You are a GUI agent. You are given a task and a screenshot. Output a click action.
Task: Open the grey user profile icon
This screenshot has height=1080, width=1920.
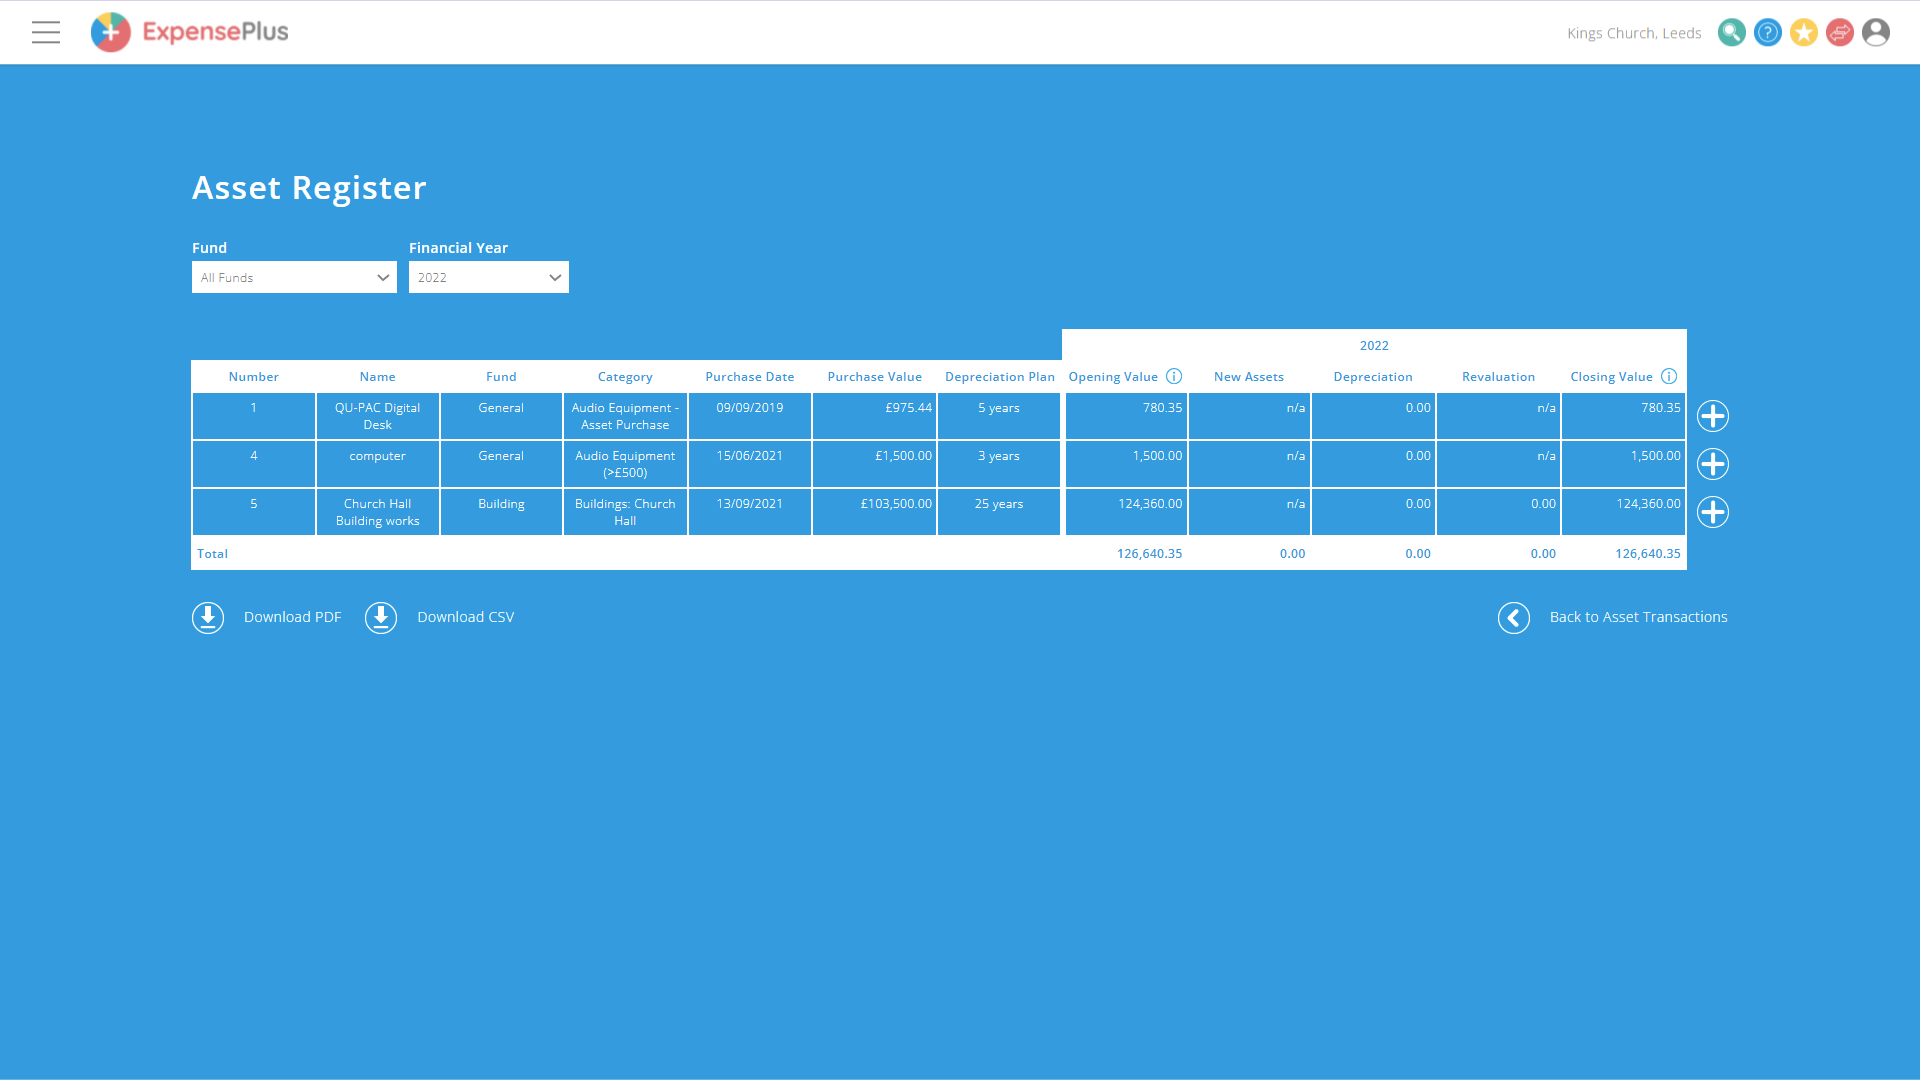(x=1876, y=32)
